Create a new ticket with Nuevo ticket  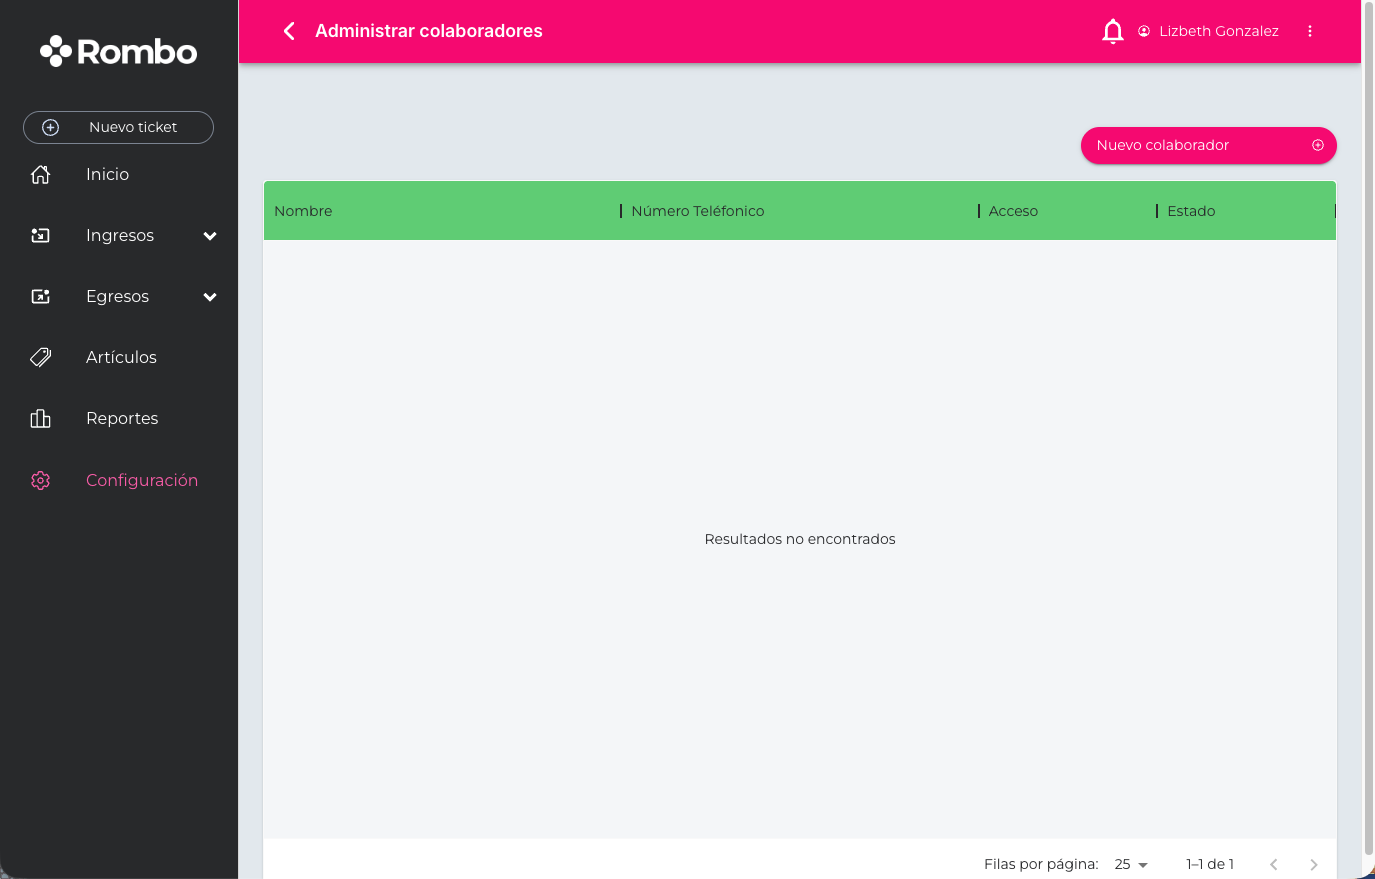[118, 127]
